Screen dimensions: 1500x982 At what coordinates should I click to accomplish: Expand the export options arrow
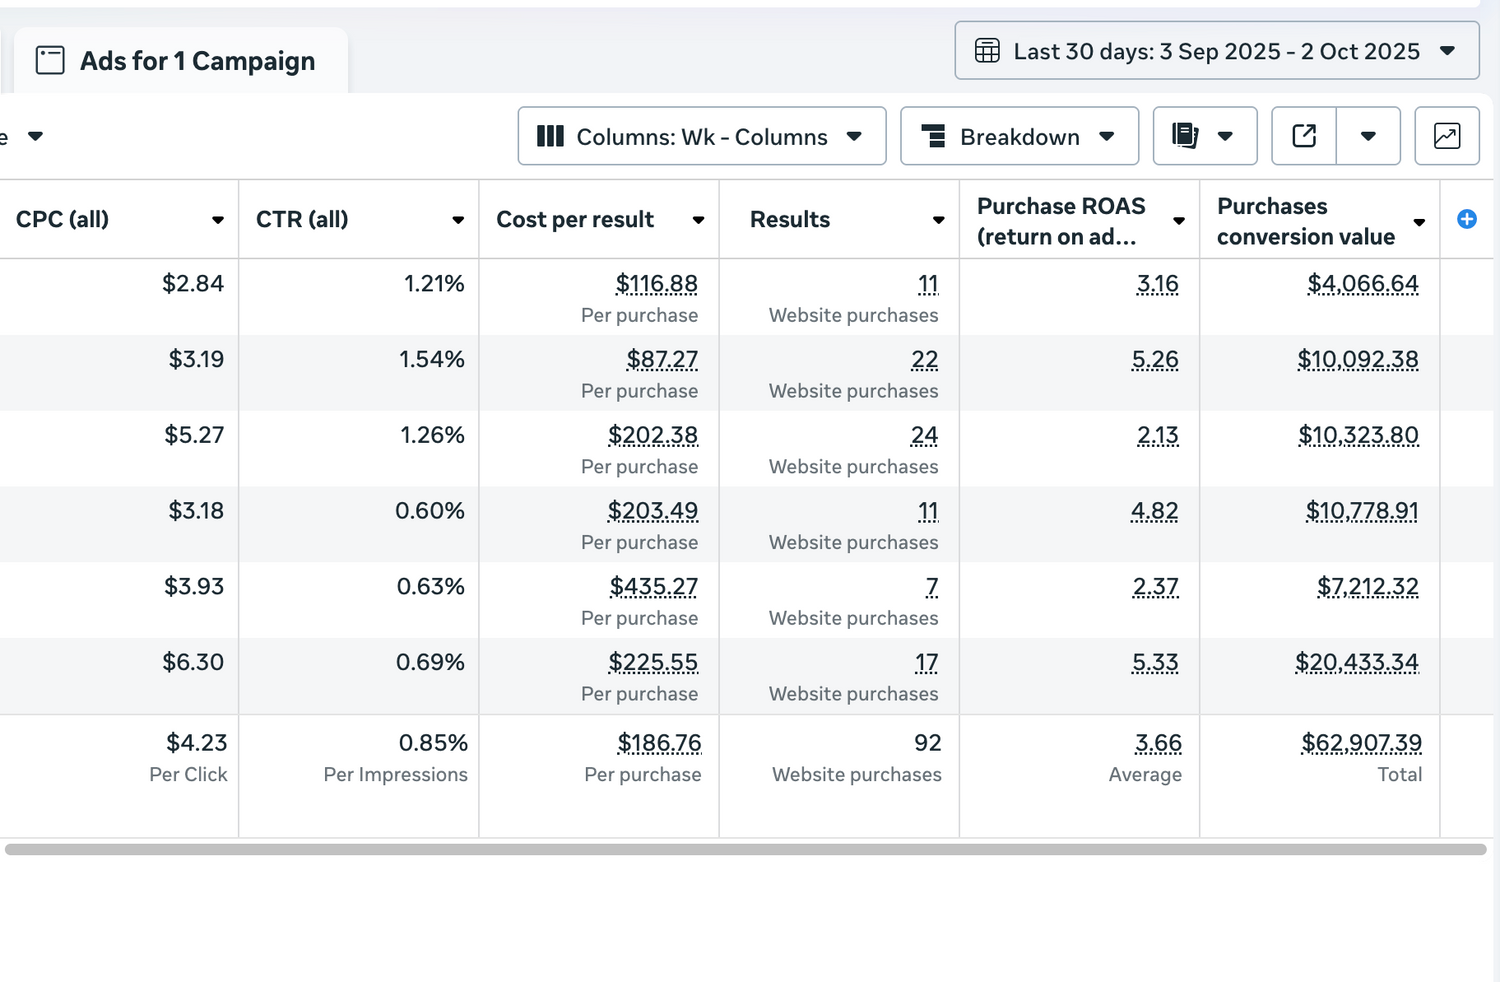(1368, 136)
